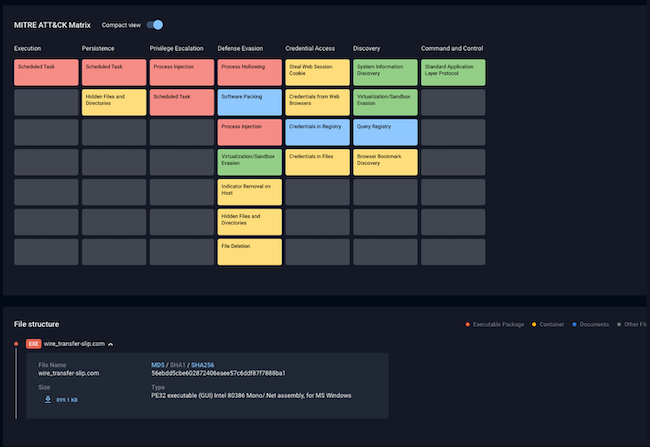The height and width of the screenshot is (447, 650).
Task: Click the MITRE ATT&CK Matrix title
Action: [x=52, y=25]
